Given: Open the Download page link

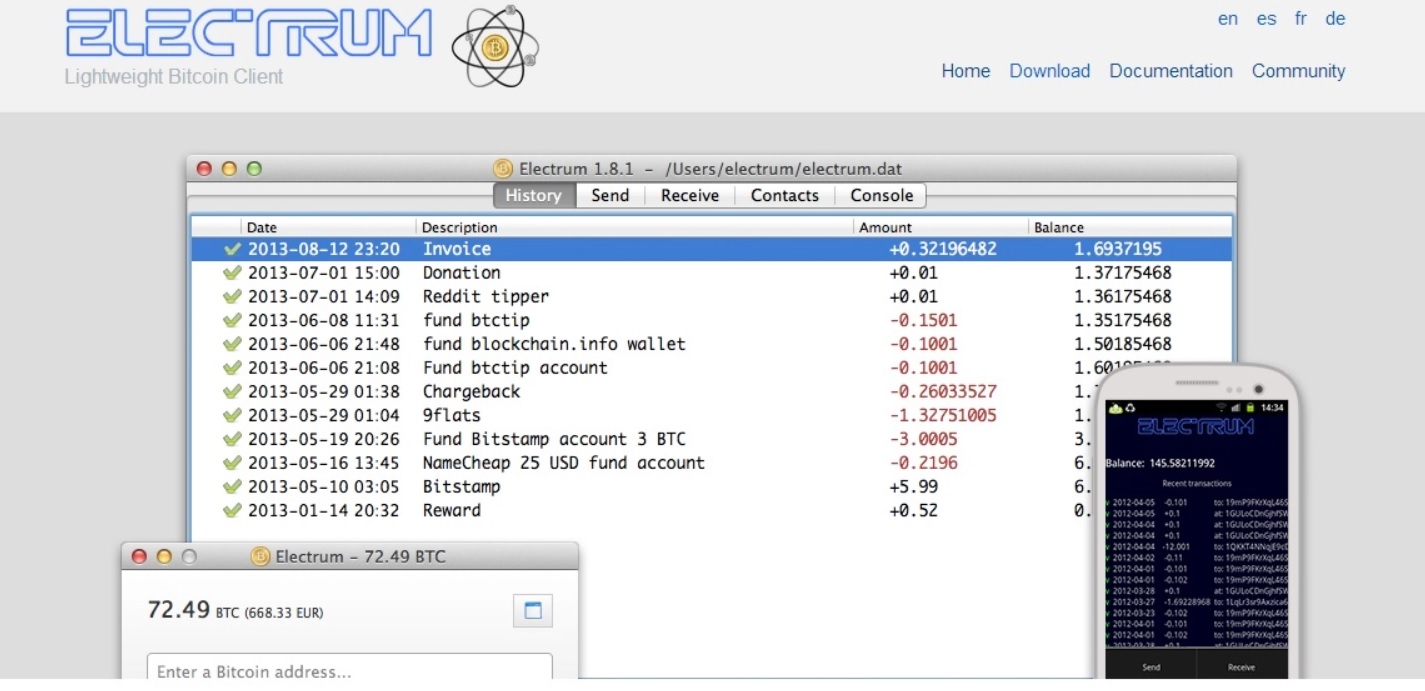Looking at the screenshot, I should point(1049,71).
